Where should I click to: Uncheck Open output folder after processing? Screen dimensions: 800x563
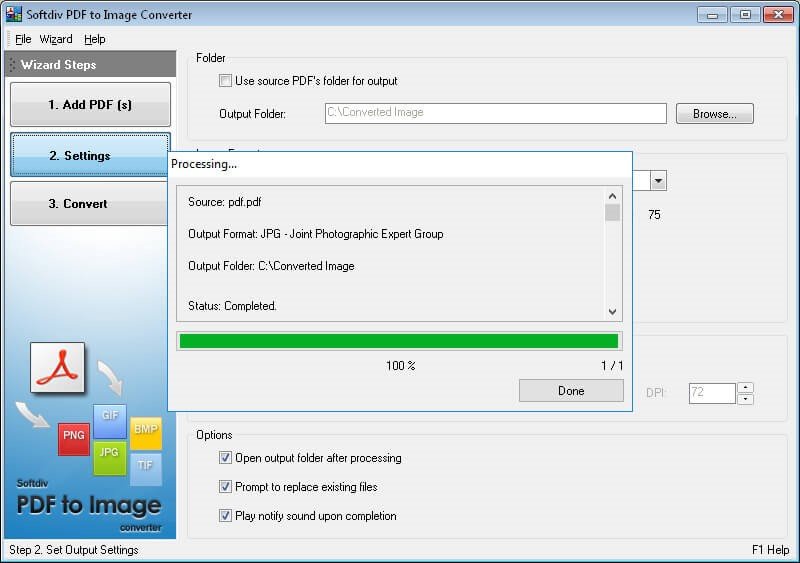pos(225,458)
